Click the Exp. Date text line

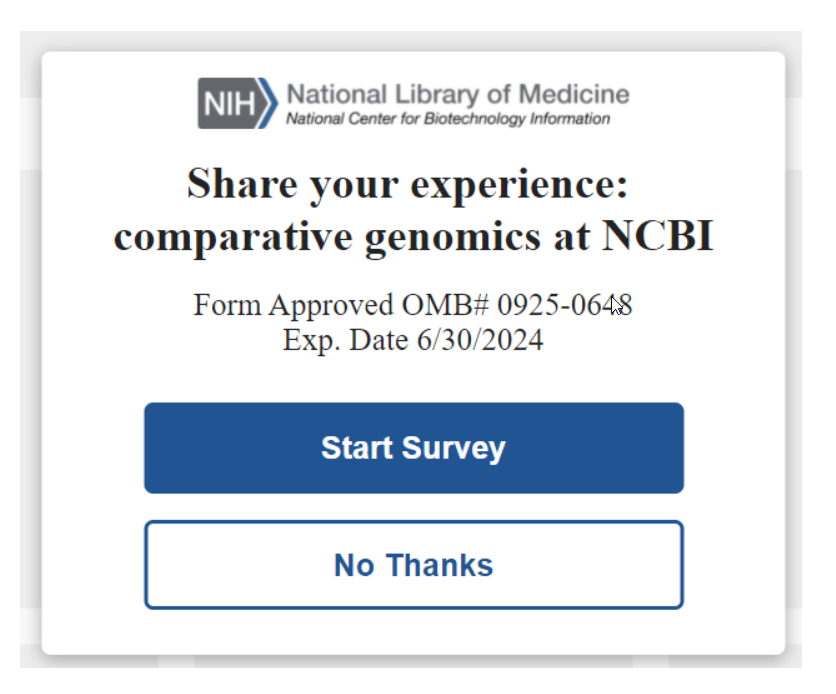click(x=413, y=340)
